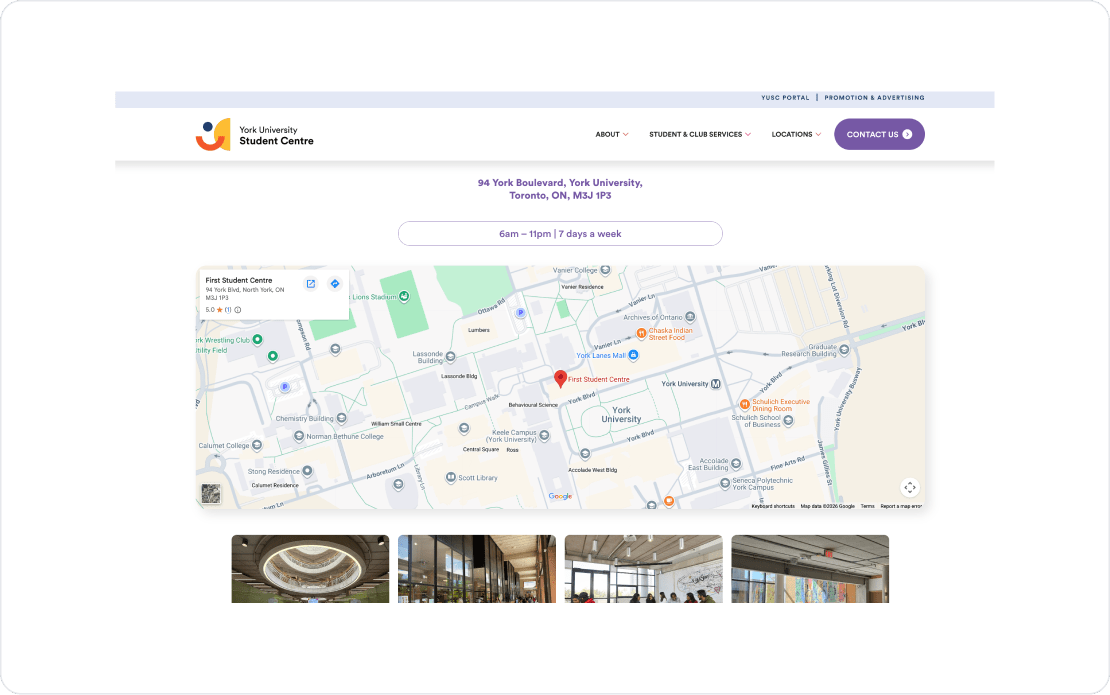Open the map Terms link

[867, 506]
